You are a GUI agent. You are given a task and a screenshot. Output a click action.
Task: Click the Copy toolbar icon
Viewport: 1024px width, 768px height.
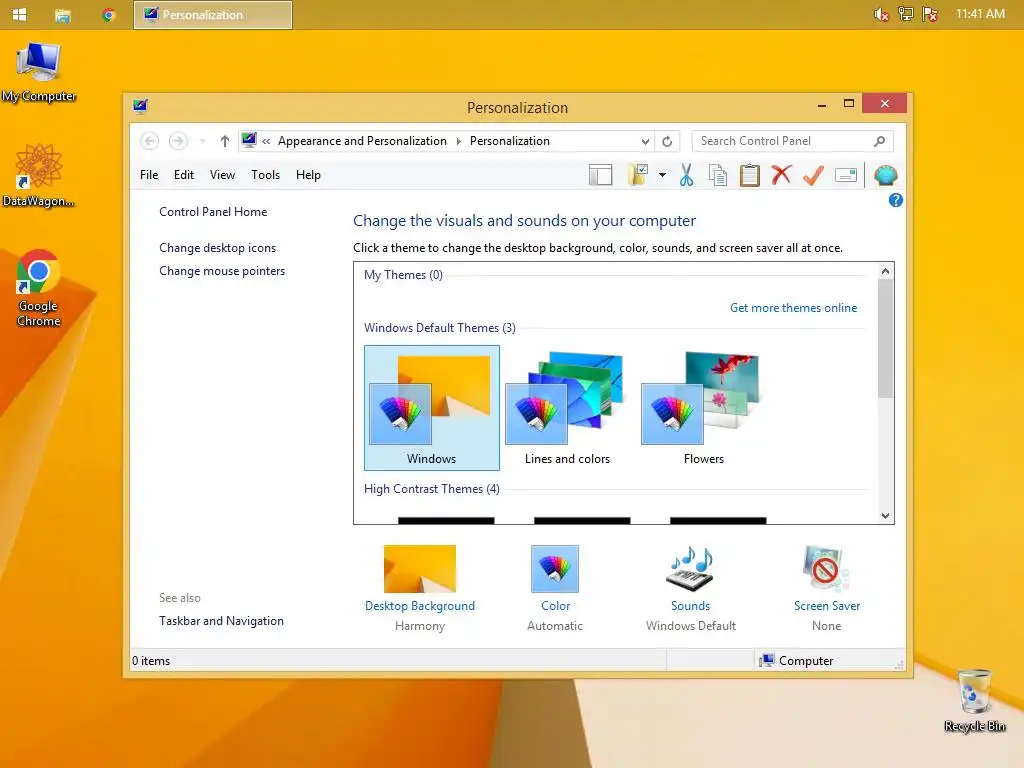click(x=718, y=175)
